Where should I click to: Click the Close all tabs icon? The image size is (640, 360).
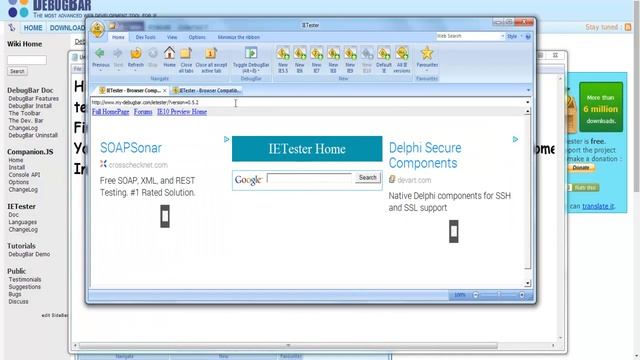point(186,53)
